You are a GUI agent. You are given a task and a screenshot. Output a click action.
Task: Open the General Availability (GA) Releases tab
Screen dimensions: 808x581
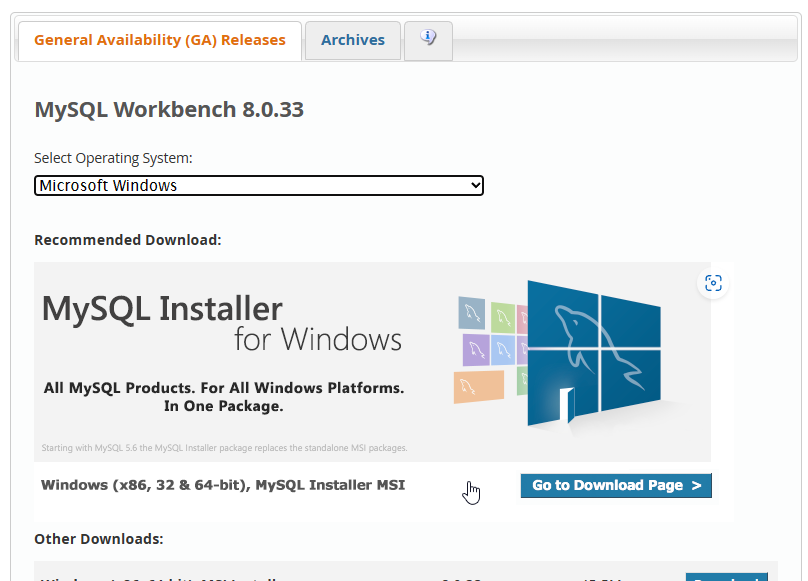pyautogui.click(x=160, y=41)
